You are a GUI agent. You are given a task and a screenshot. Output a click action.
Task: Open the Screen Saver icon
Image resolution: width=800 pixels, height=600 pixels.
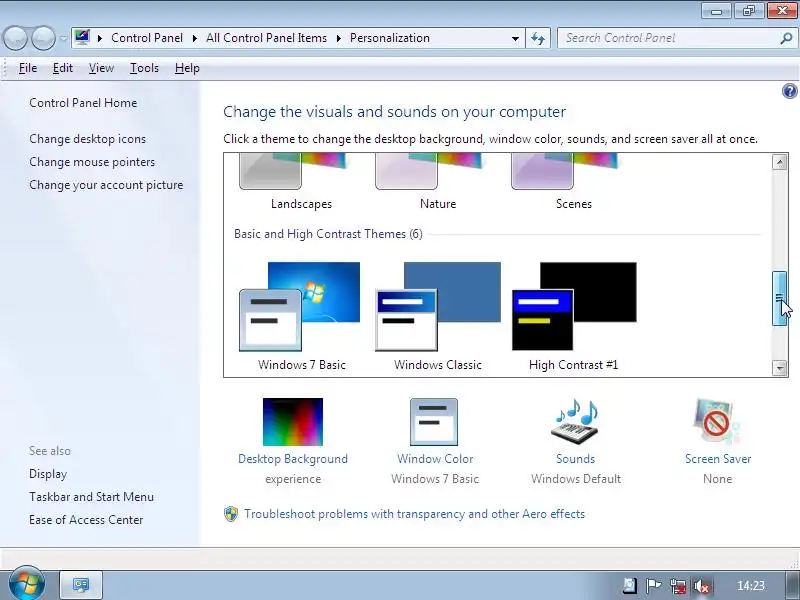click(x=717, y=422)
